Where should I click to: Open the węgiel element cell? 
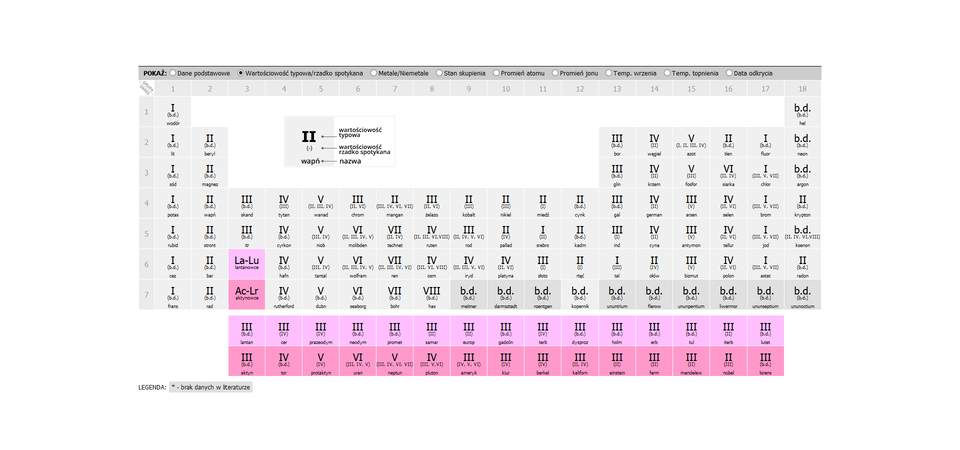tap(654, 142)
